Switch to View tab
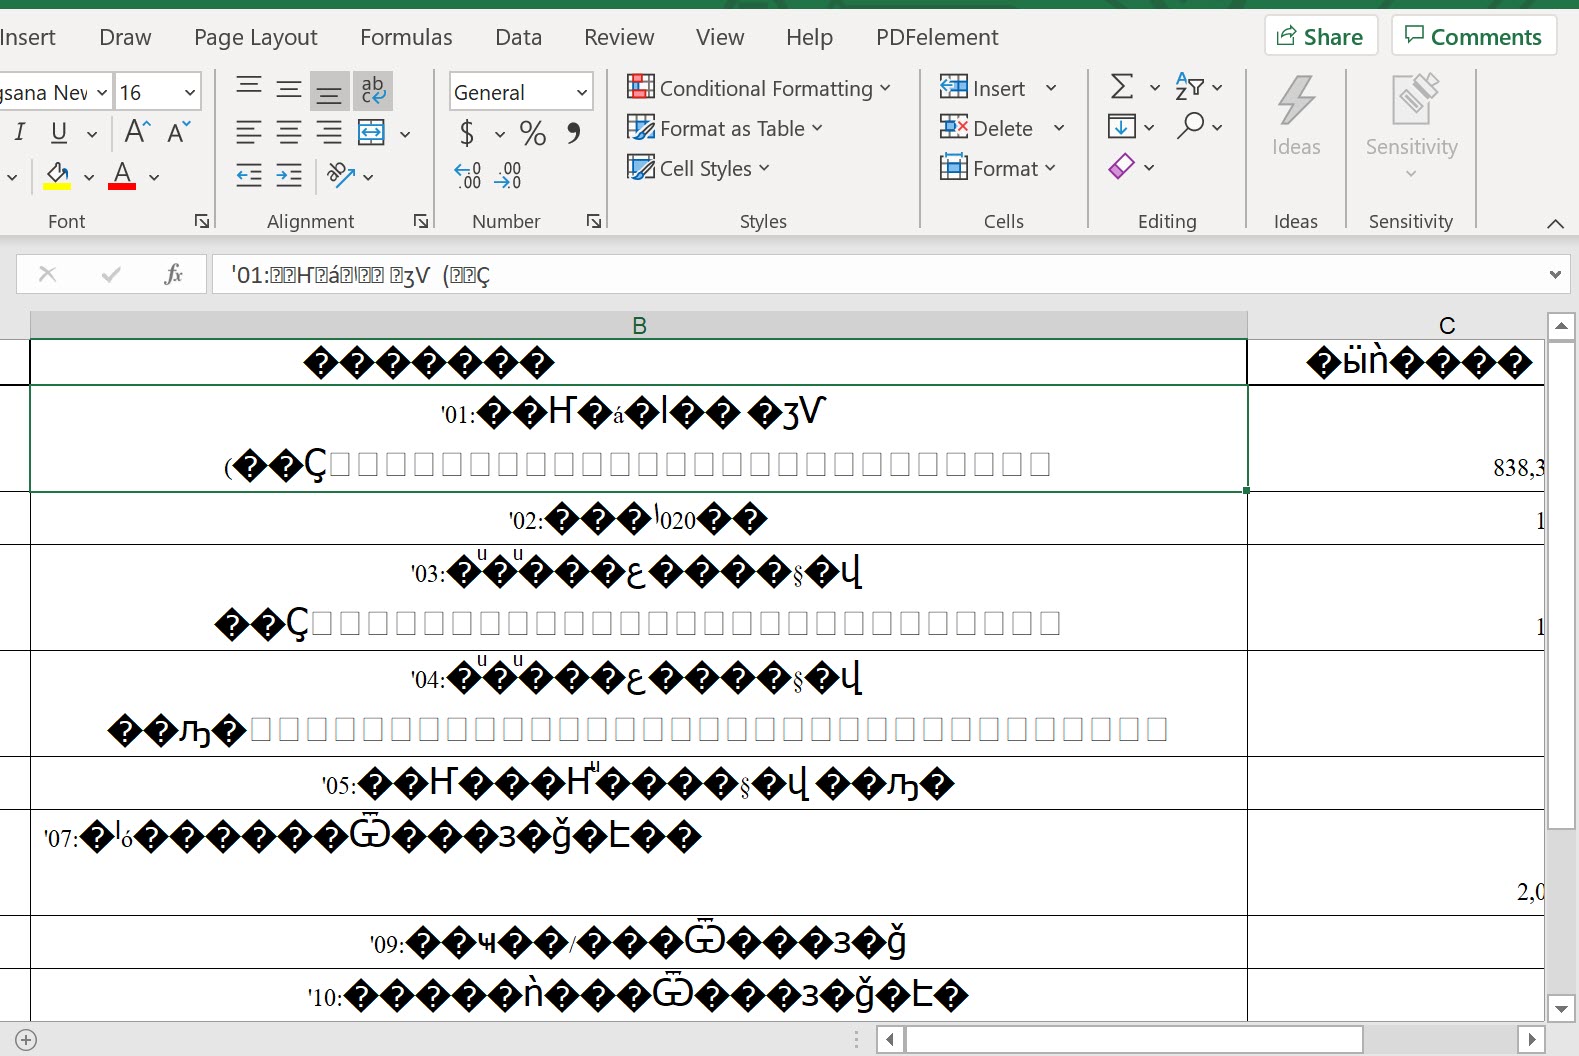This screenshot has height=1056, width=1579. 720,37
